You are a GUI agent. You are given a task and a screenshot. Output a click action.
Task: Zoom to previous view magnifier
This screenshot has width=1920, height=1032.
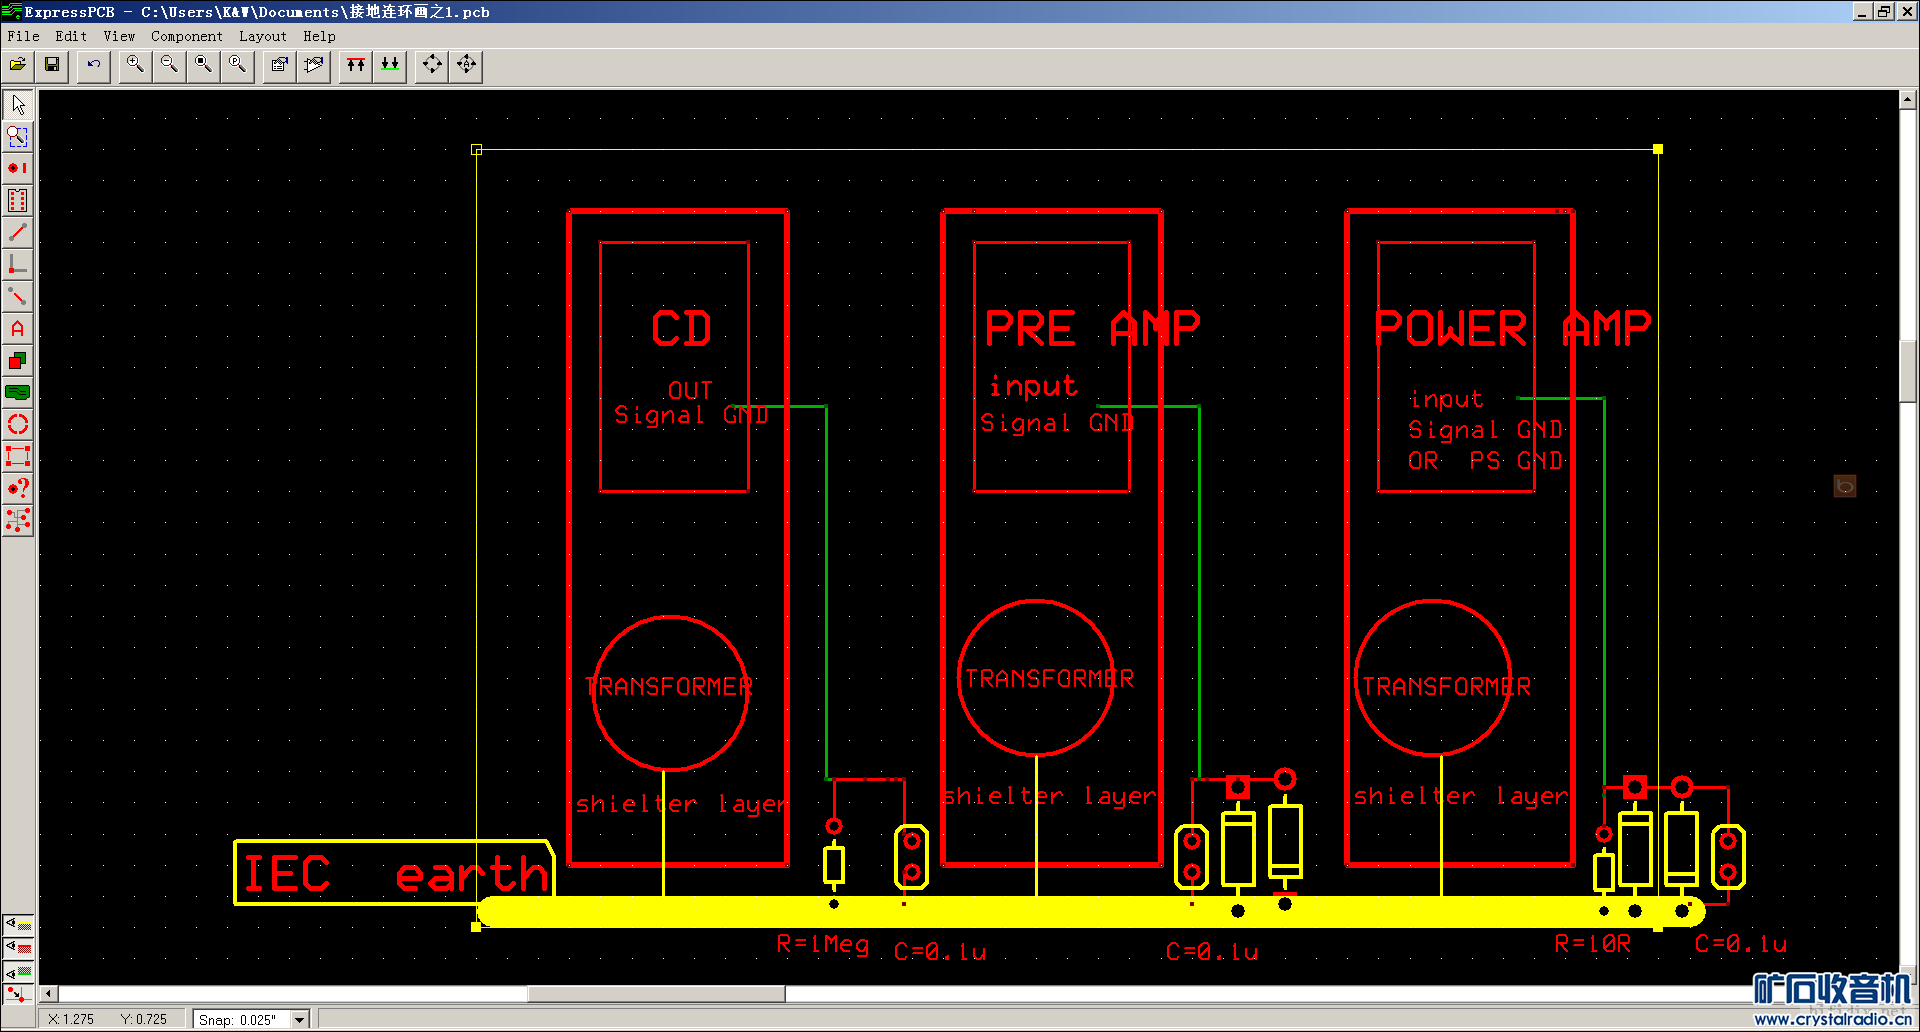(x=237, y=65)
